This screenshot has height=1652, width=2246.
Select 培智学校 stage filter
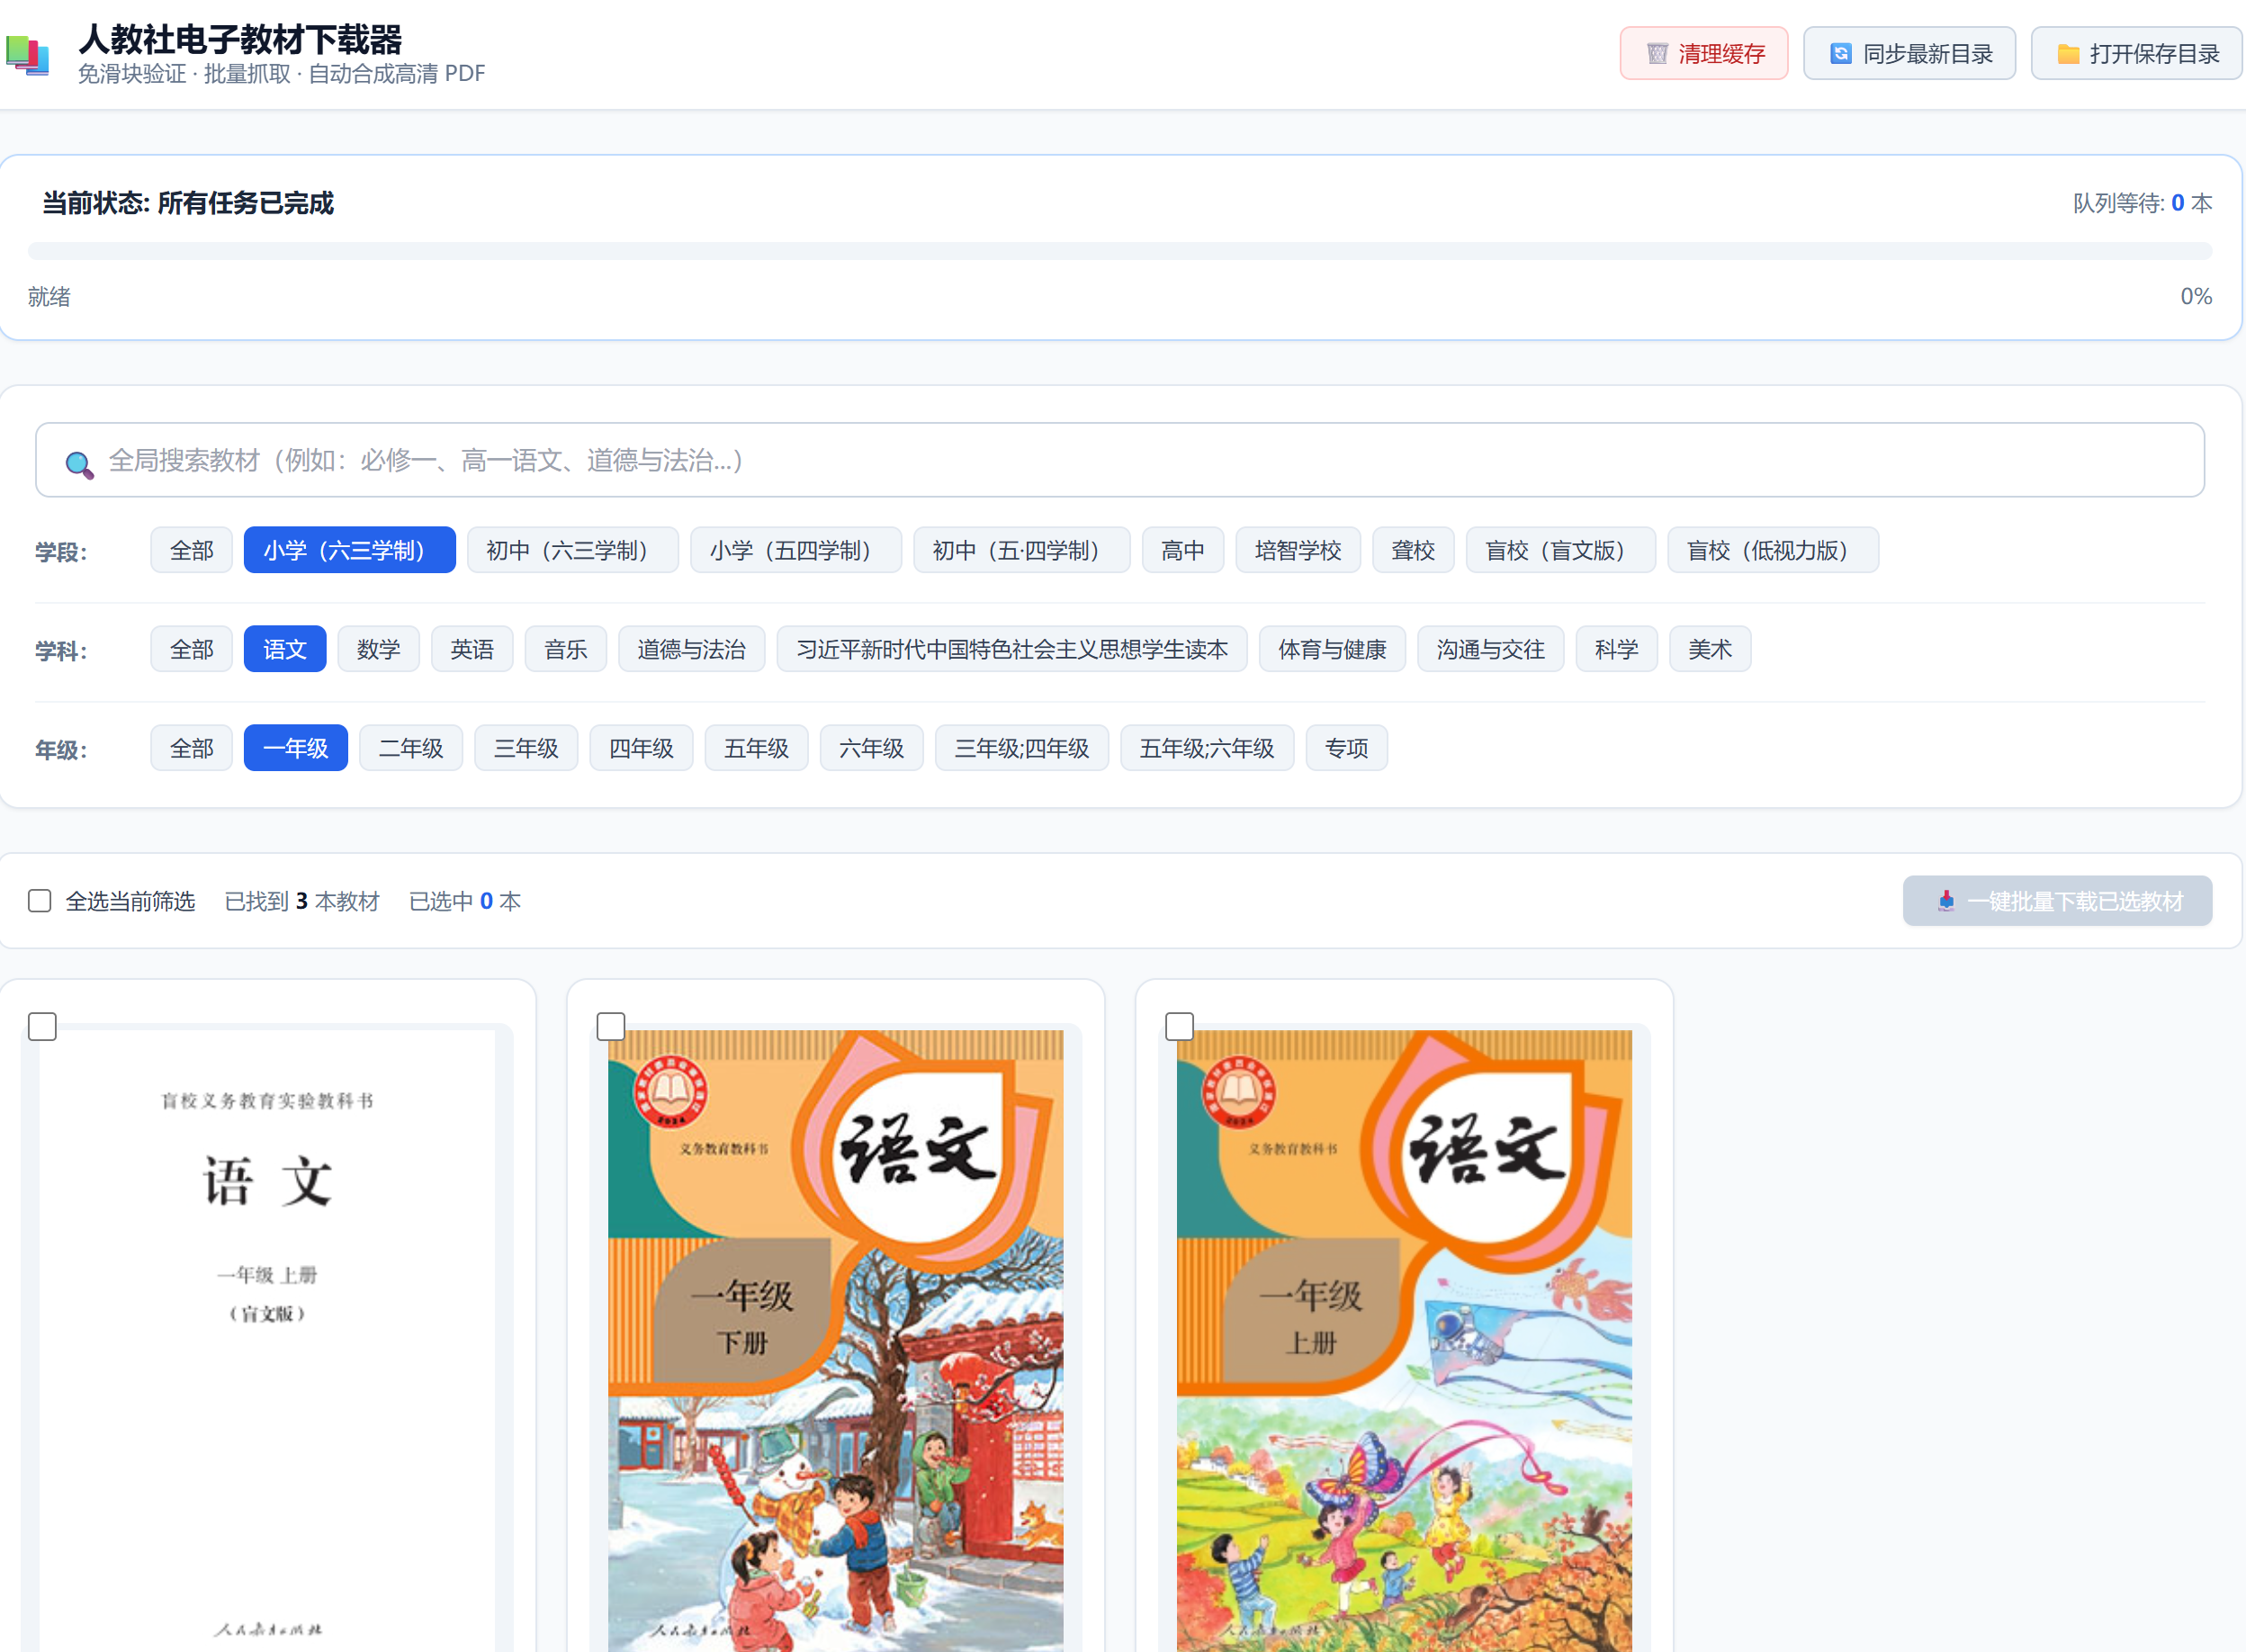1297,550
